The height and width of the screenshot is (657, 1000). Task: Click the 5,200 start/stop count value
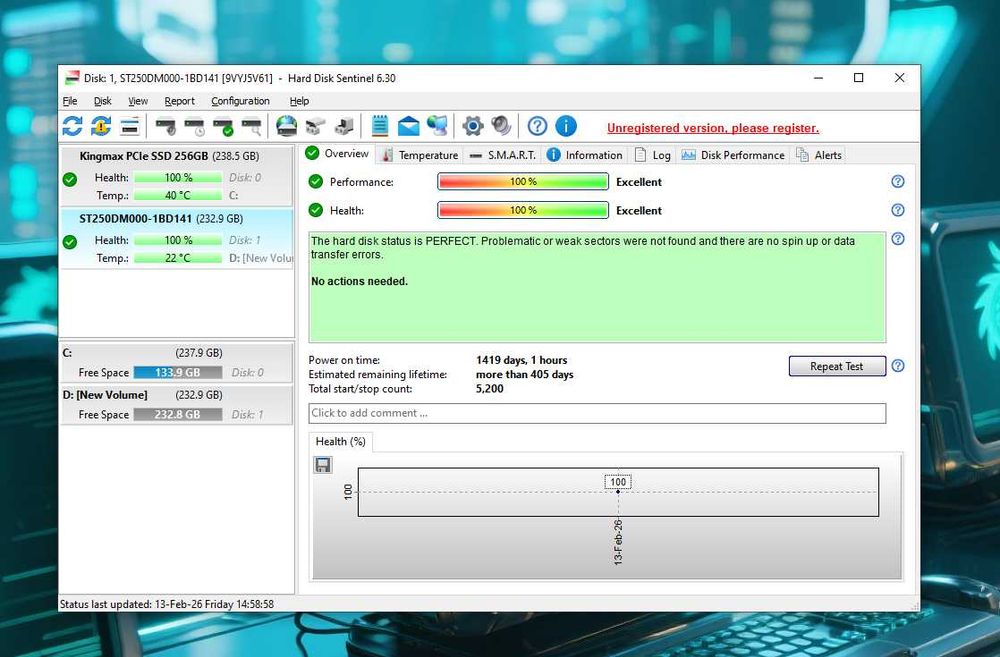(x=489, y=388)
